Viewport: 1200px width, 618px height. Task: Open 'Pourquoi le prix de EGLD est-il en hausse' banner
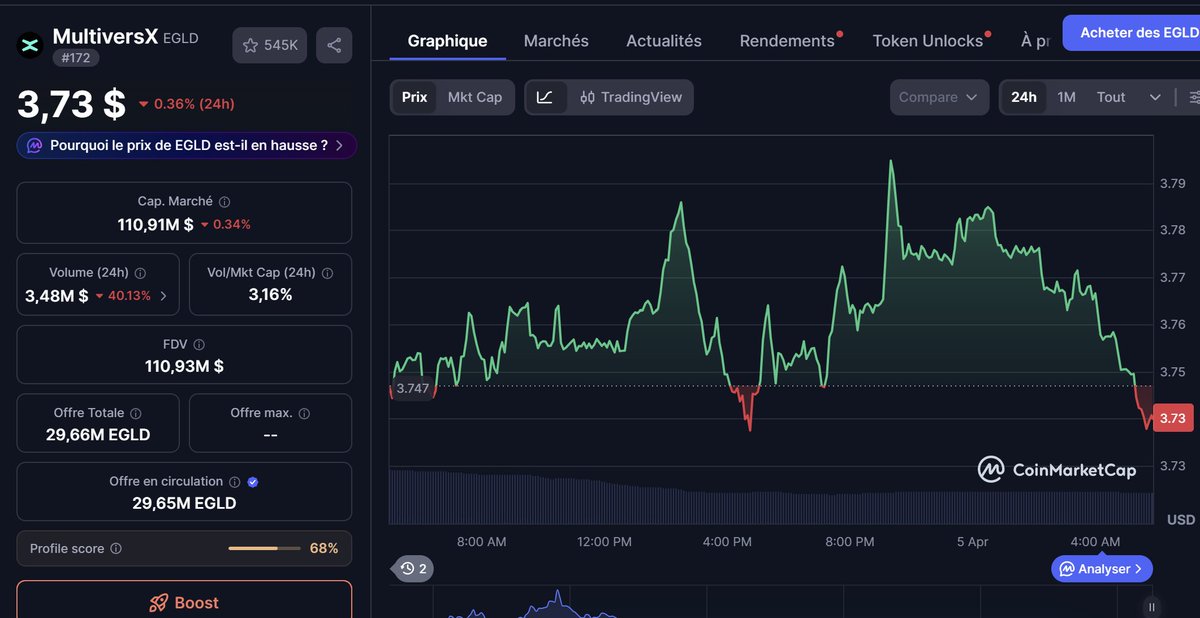click(x=187, y=145)
